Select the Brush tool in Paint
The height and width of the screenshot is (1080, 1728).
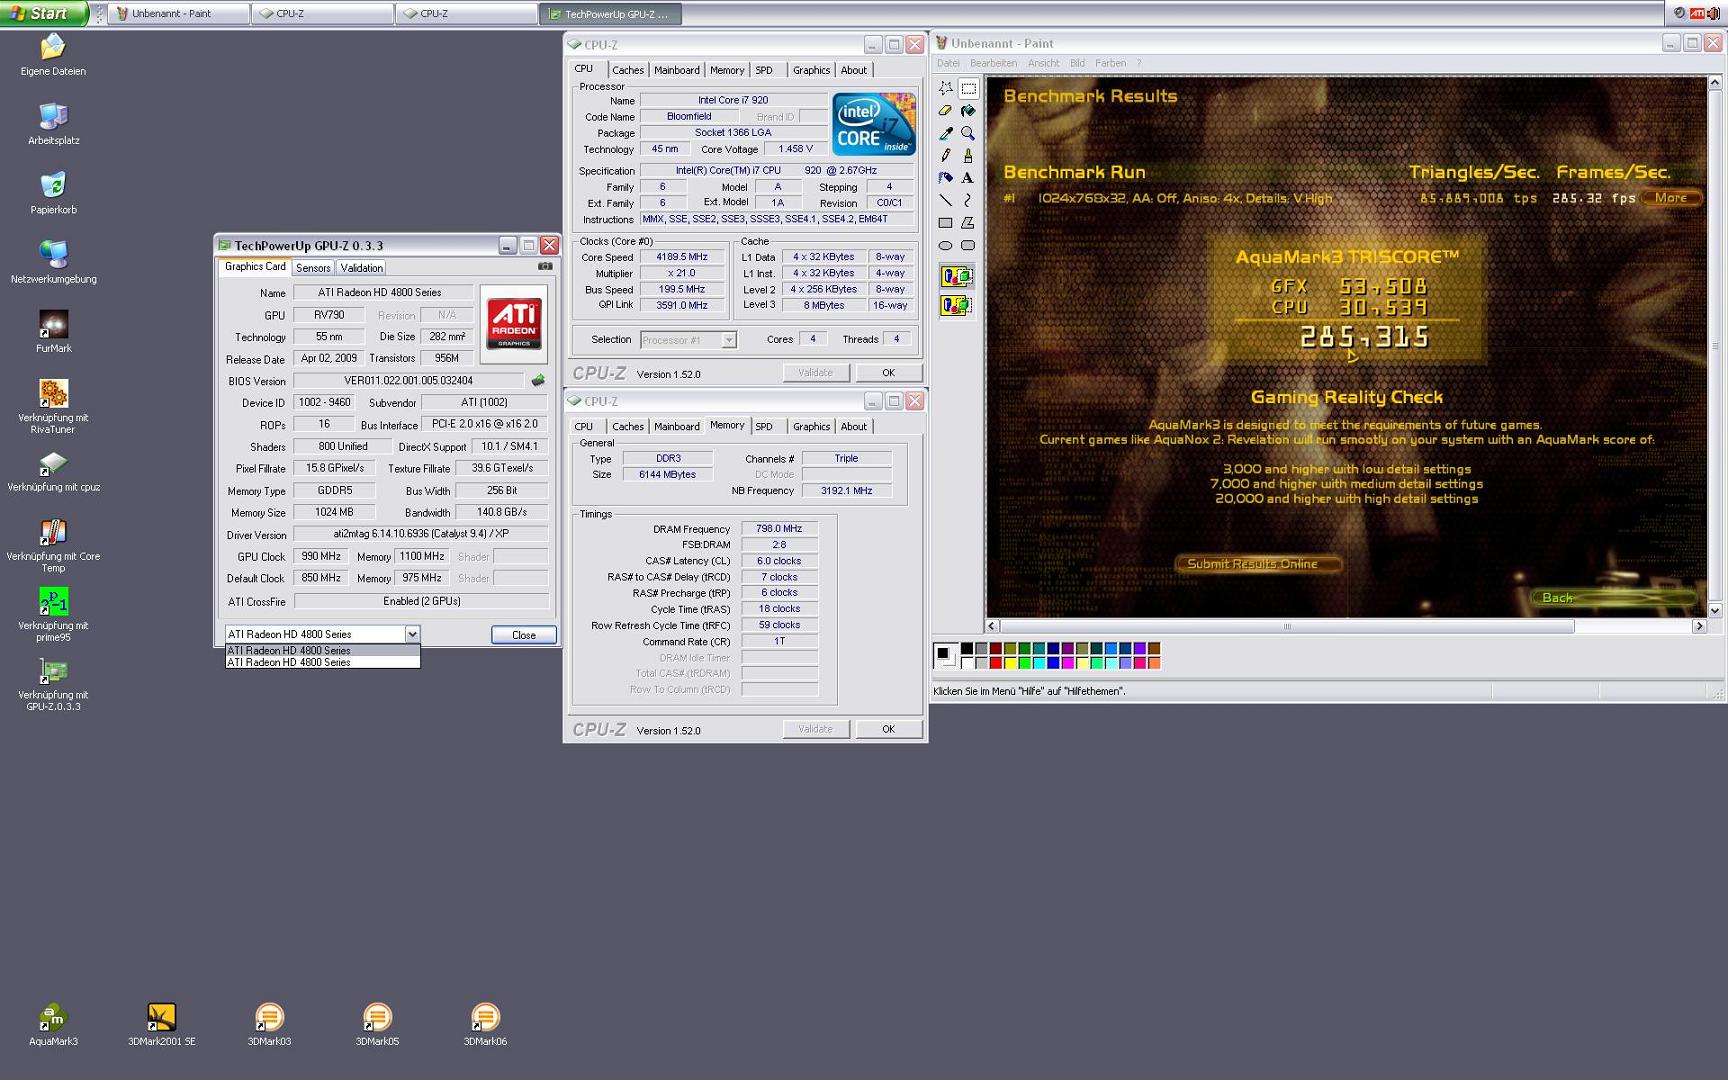pos(968,155)
